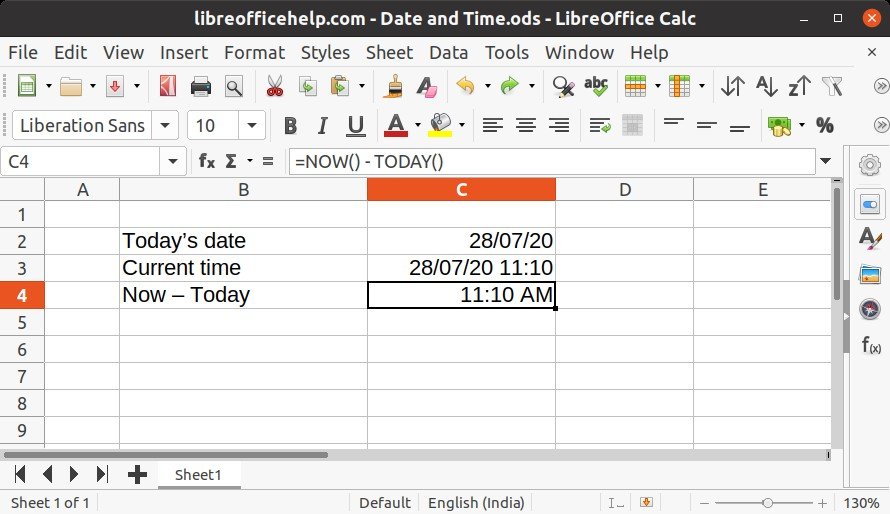Open the Paste options dropdown

tap(362, 86)
